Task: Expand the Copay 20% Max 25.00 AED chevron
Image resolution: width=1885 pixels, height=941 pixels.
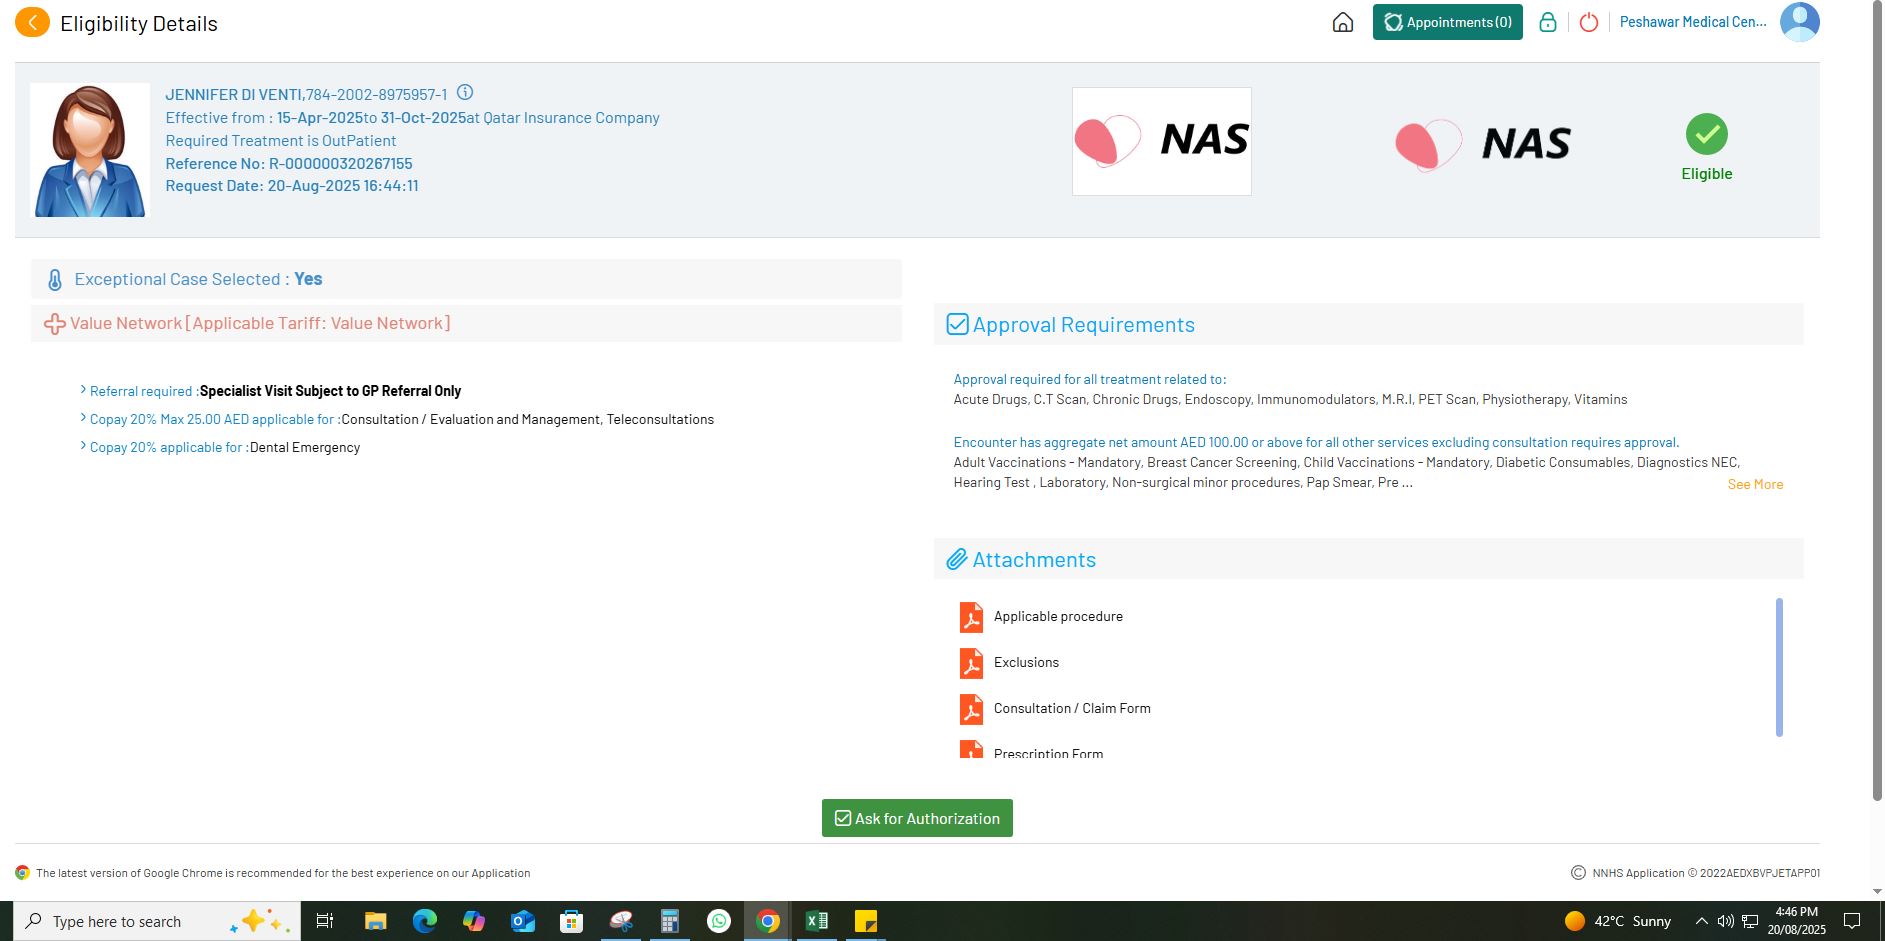Action: pos(83,418)
